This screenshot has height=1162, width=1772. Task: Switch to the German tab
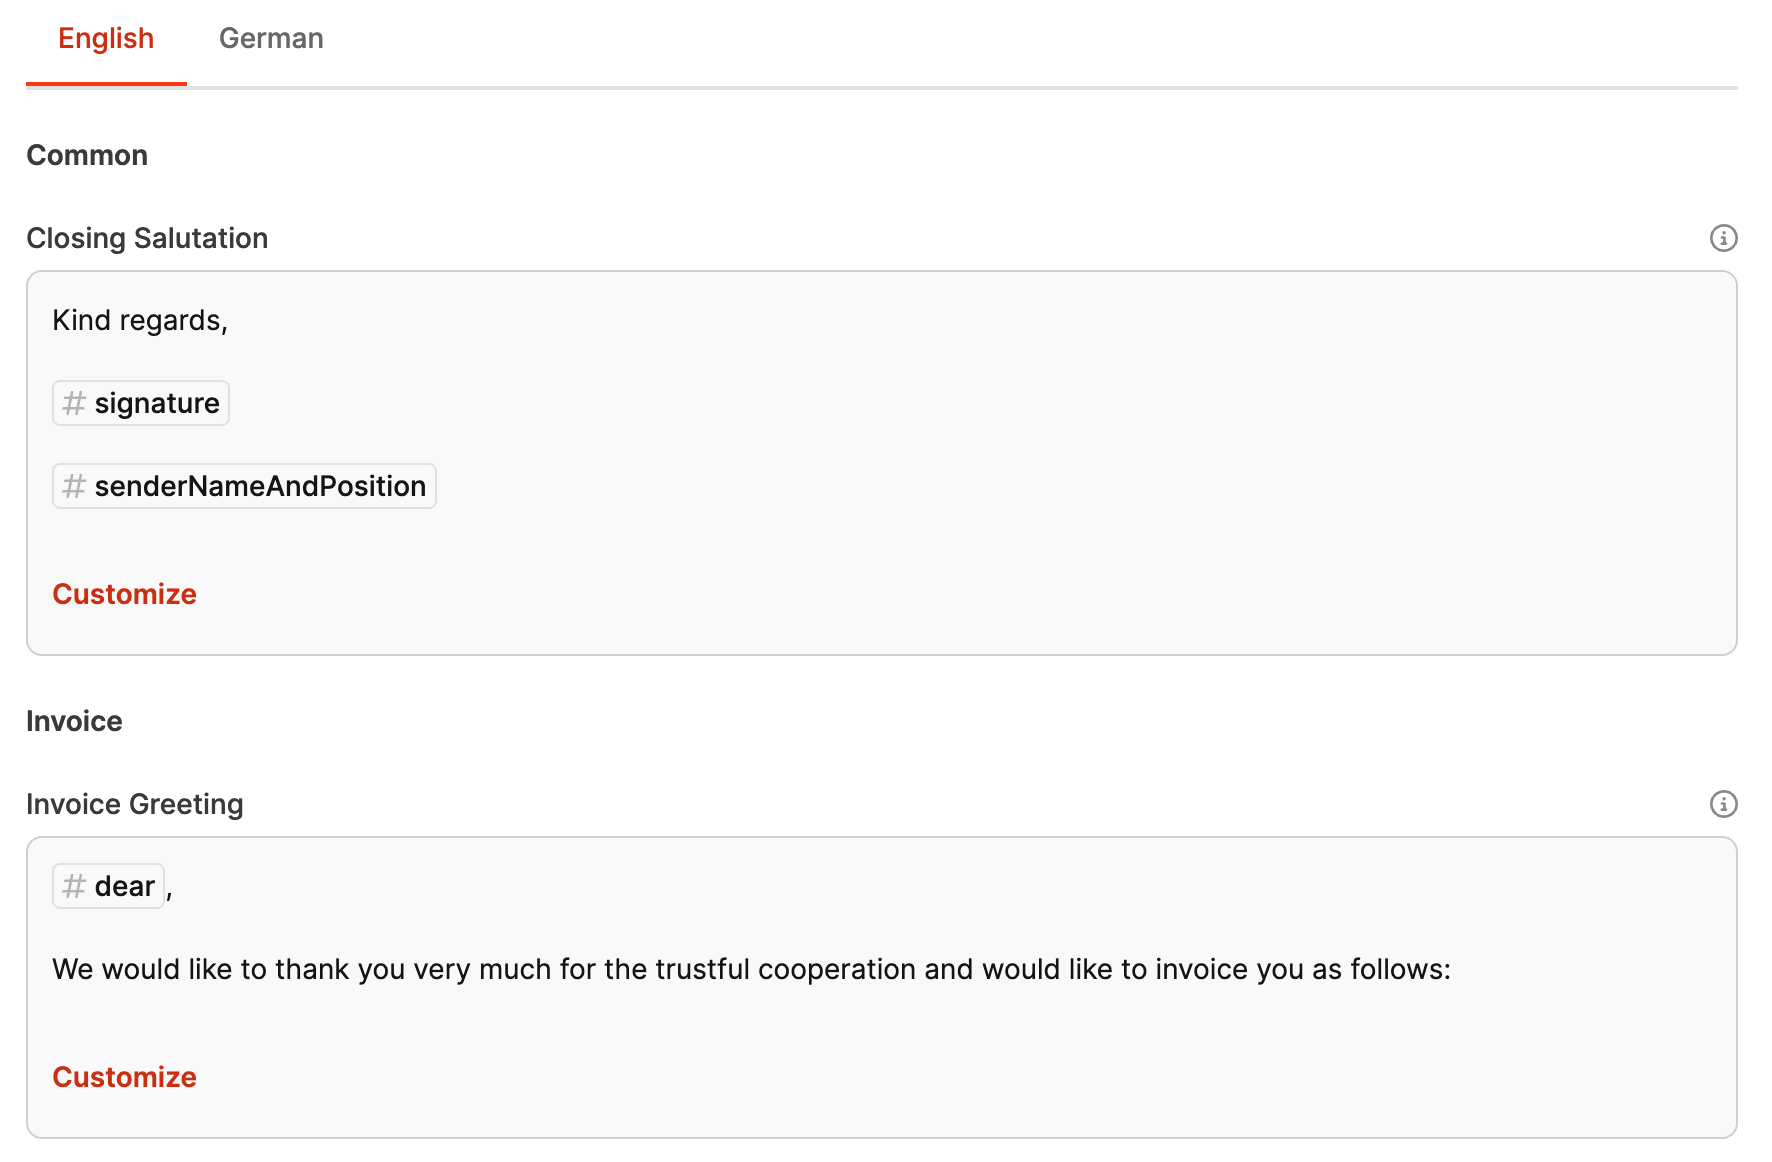point(271,39)
